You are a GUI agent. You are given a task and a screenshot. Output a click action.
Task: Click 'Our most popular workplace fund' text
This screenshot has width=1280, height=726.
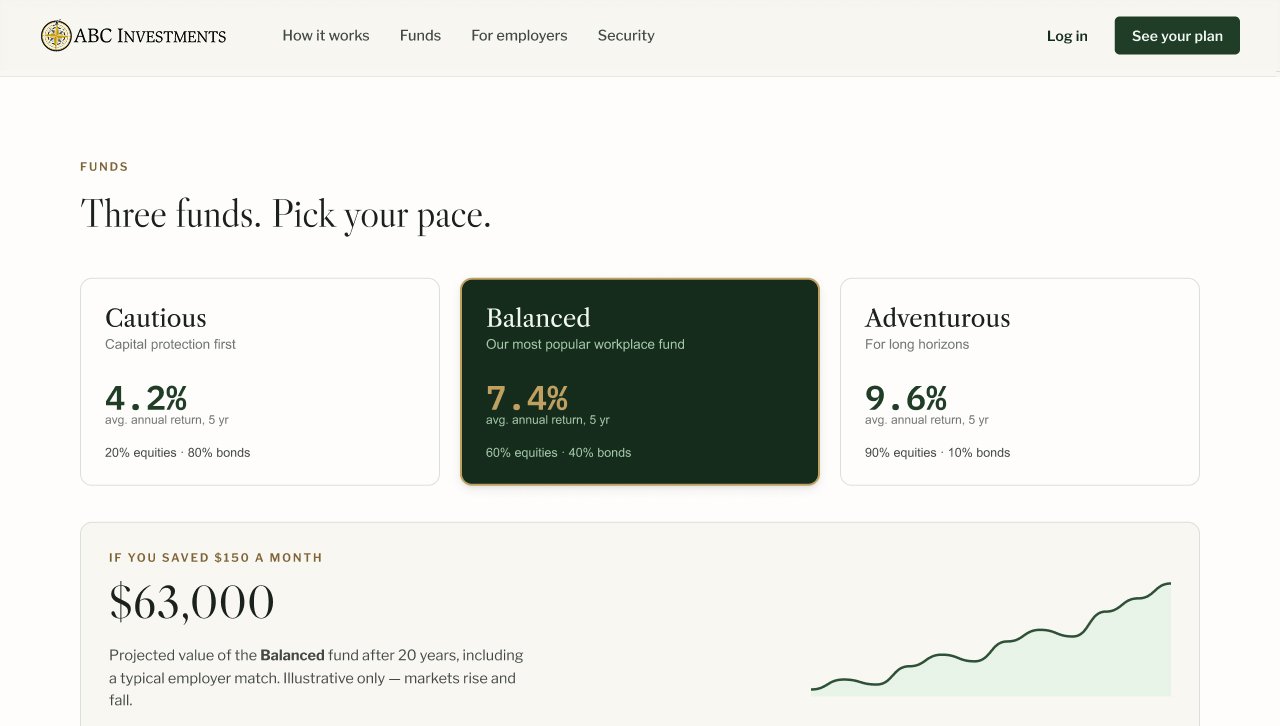[585, 344]
